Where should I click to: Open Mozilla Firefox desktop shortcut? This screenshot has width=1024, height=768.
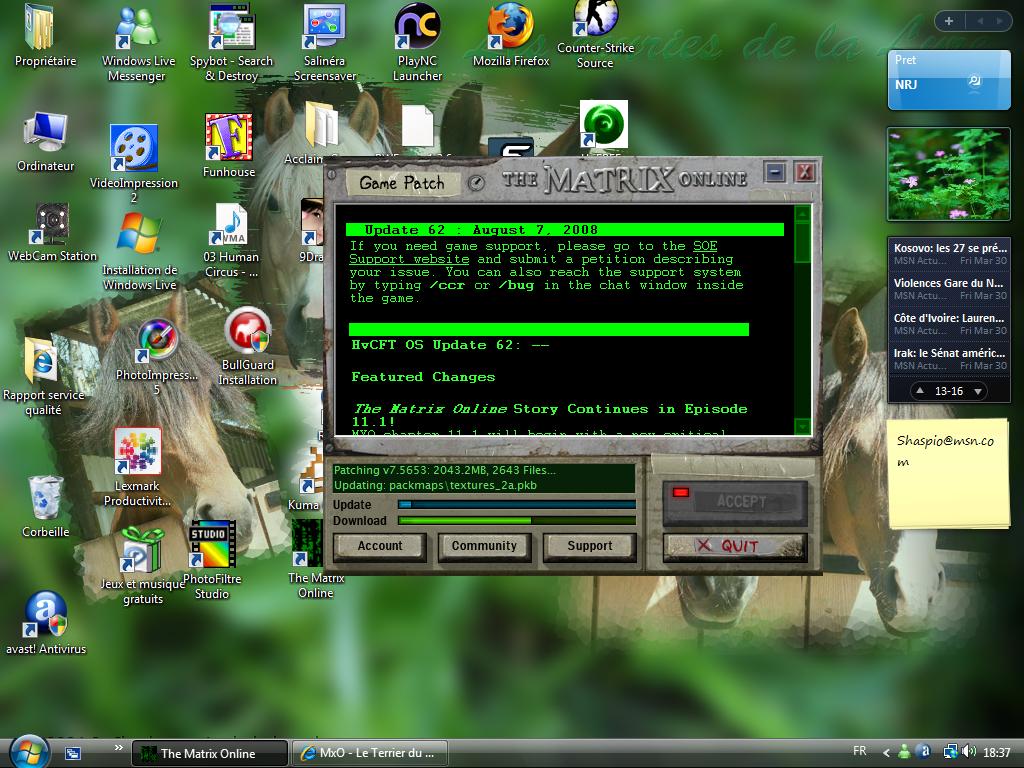pyautogui.click(x=511, y=36)
